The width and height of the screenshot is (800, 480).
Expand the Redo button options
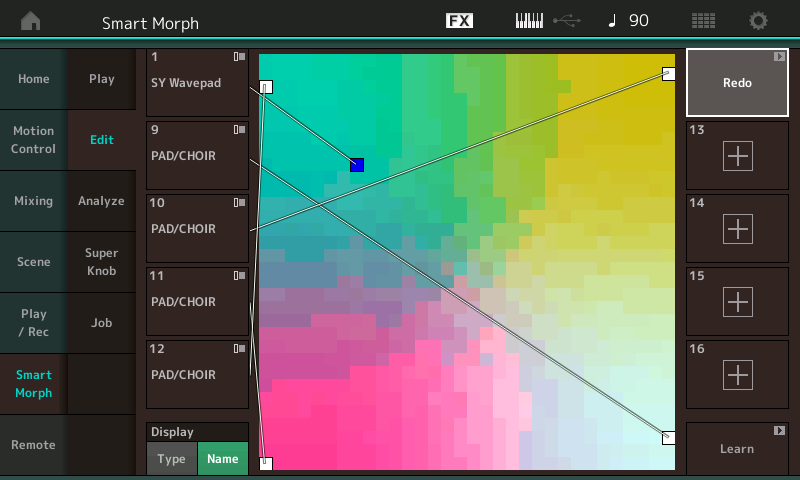point(779,57)
